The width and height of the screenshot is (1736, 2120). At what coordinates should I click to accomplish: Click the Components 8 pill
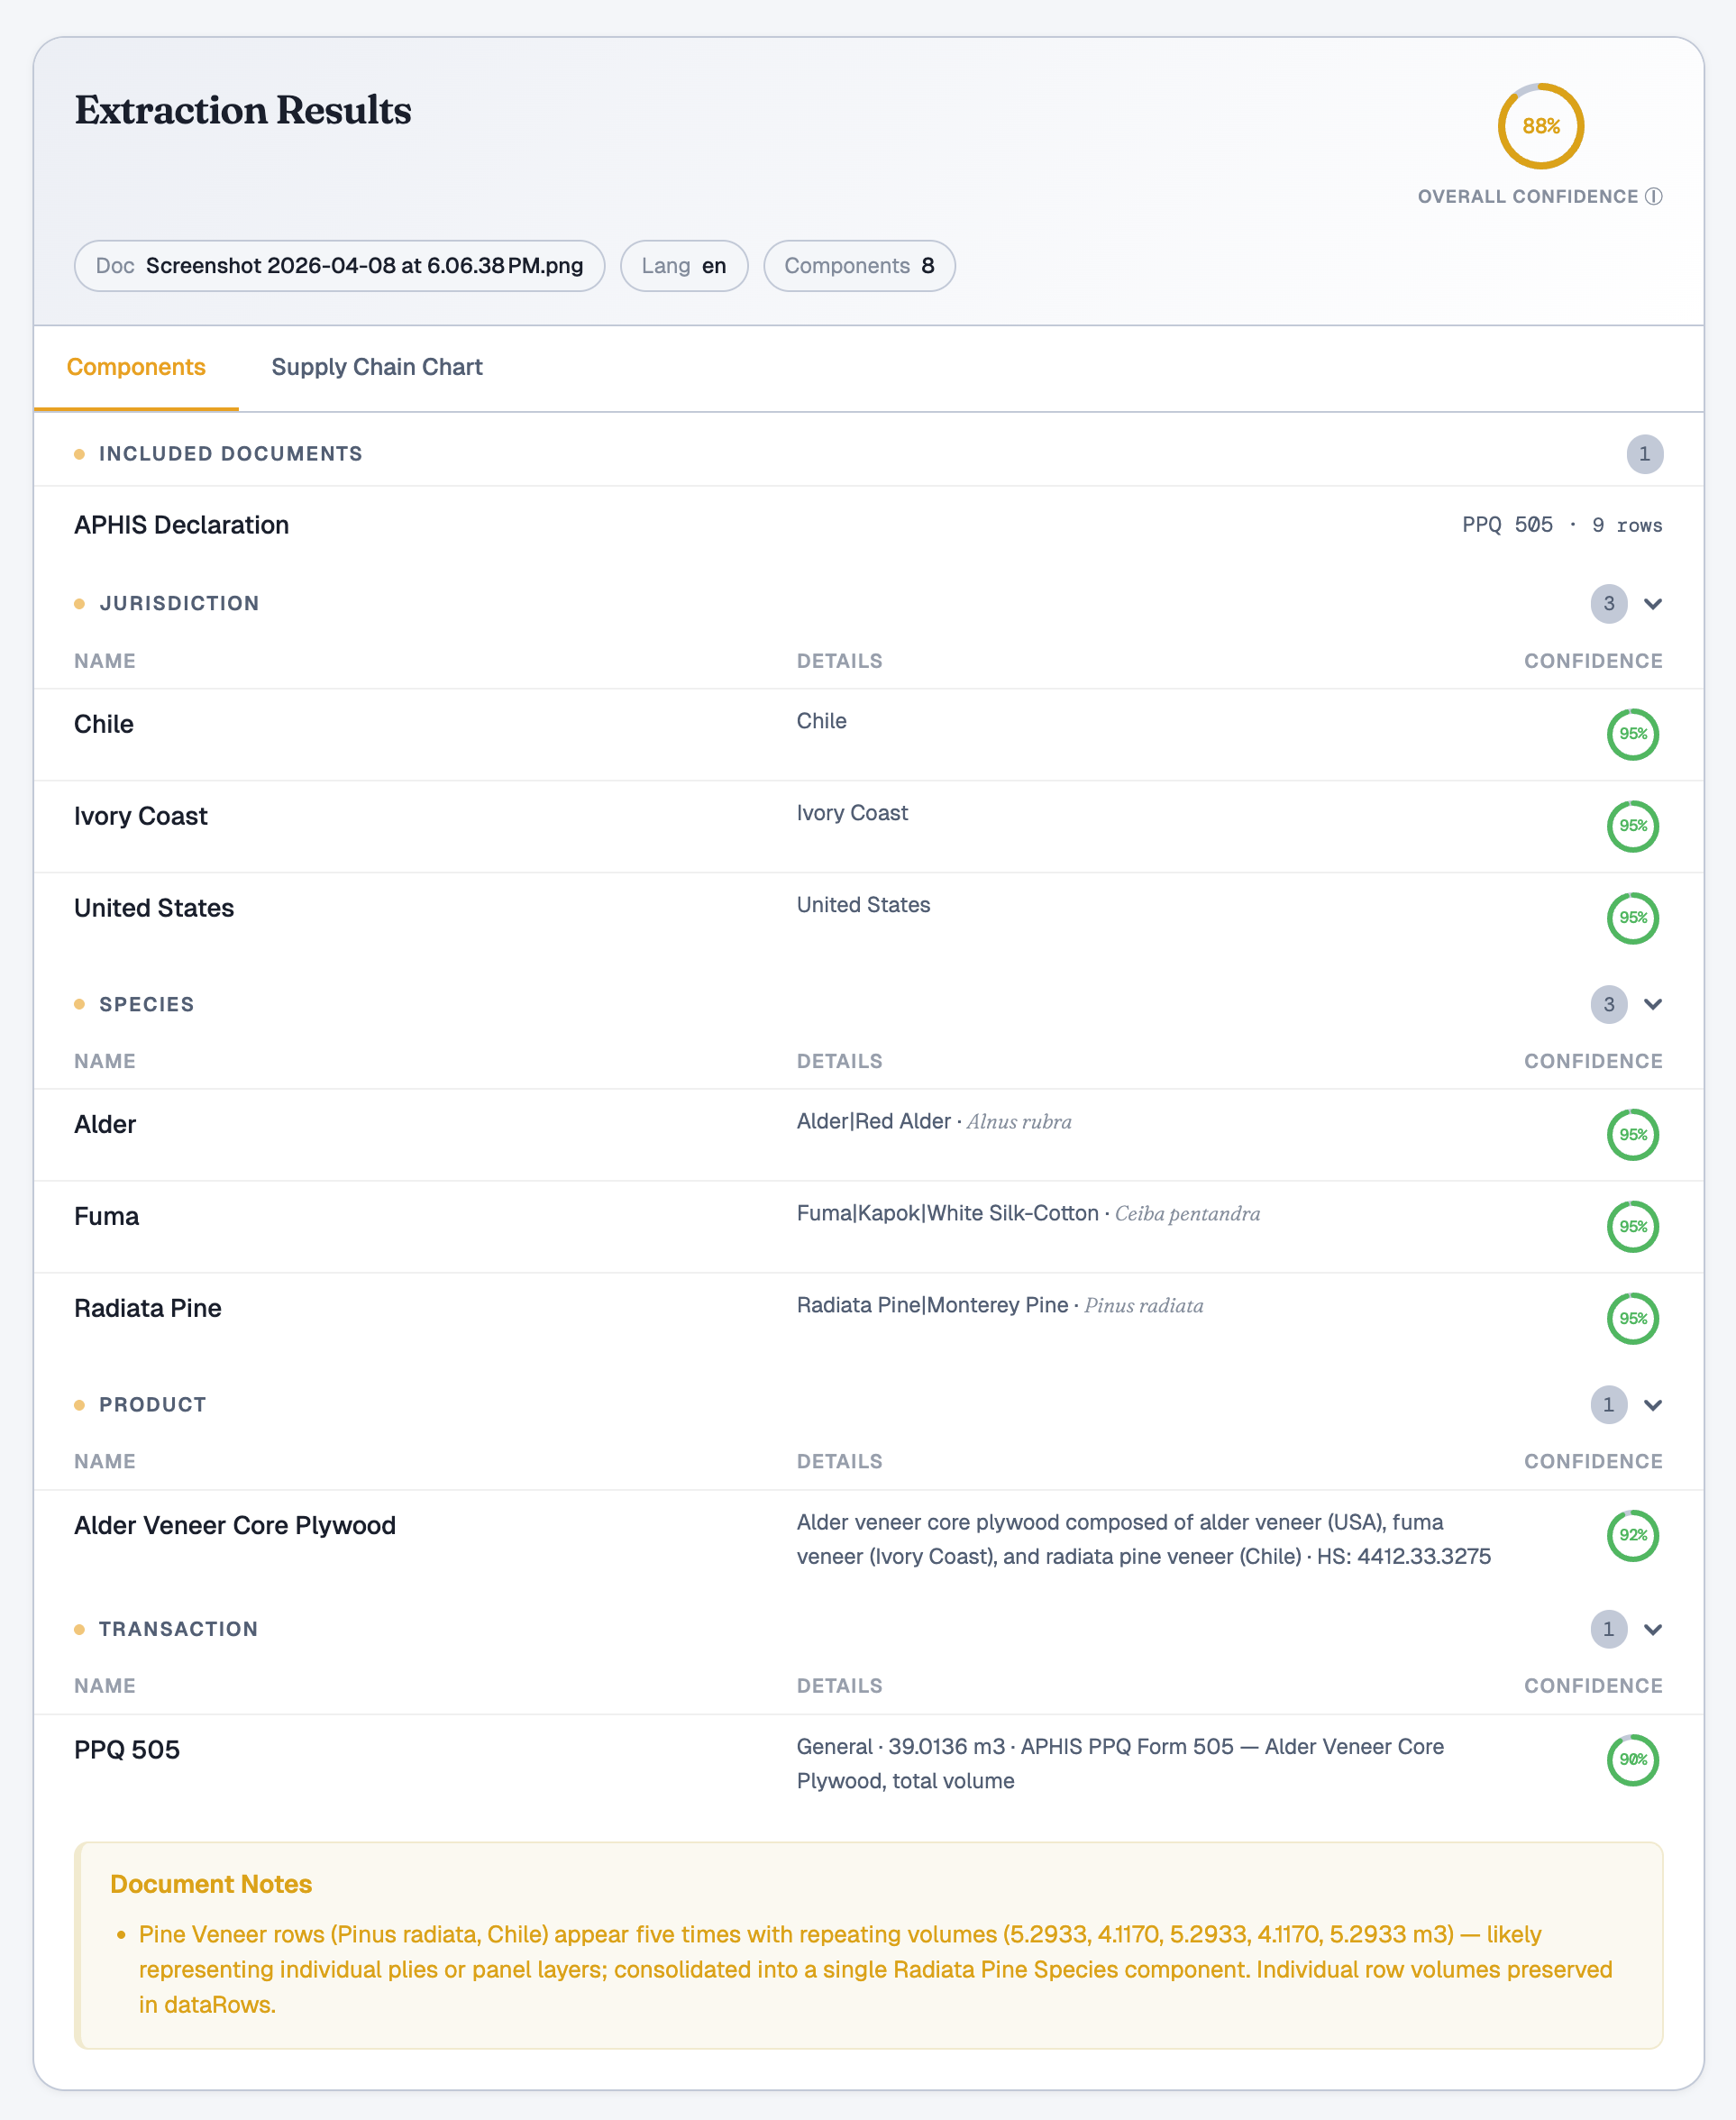pyautogui.click(x=859, y=266)
